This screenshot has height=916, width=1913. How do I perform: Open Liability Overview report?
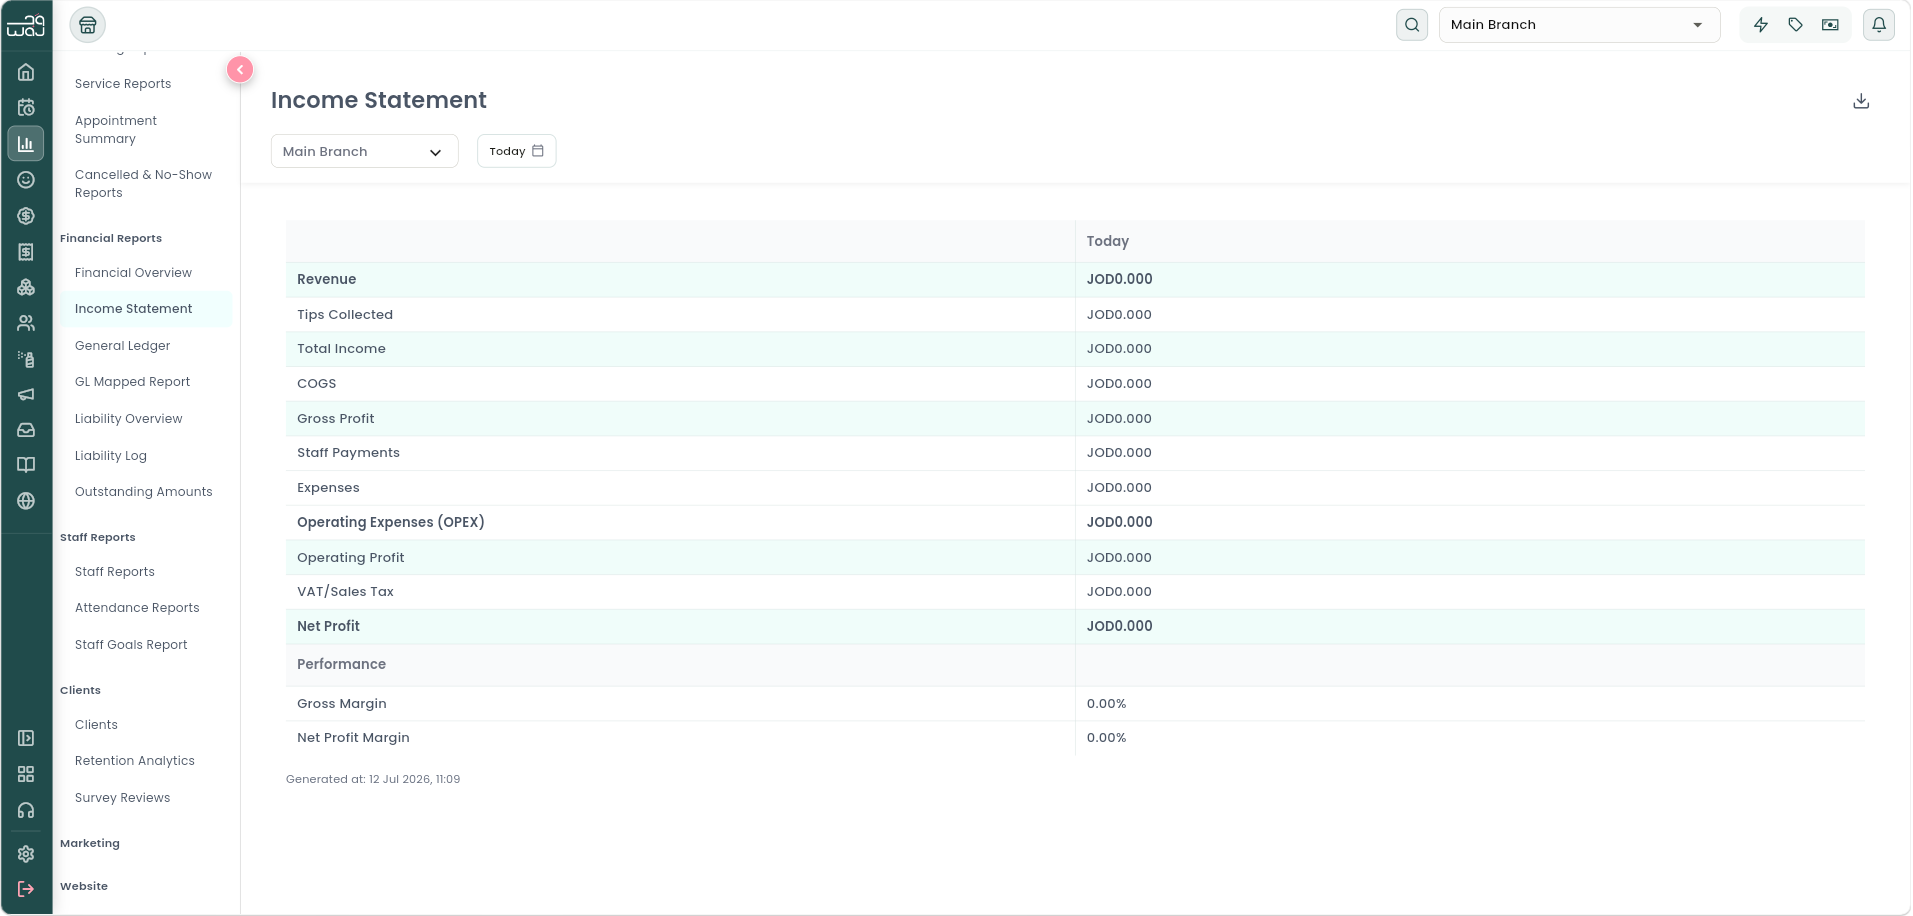click(x=128, y=419)
